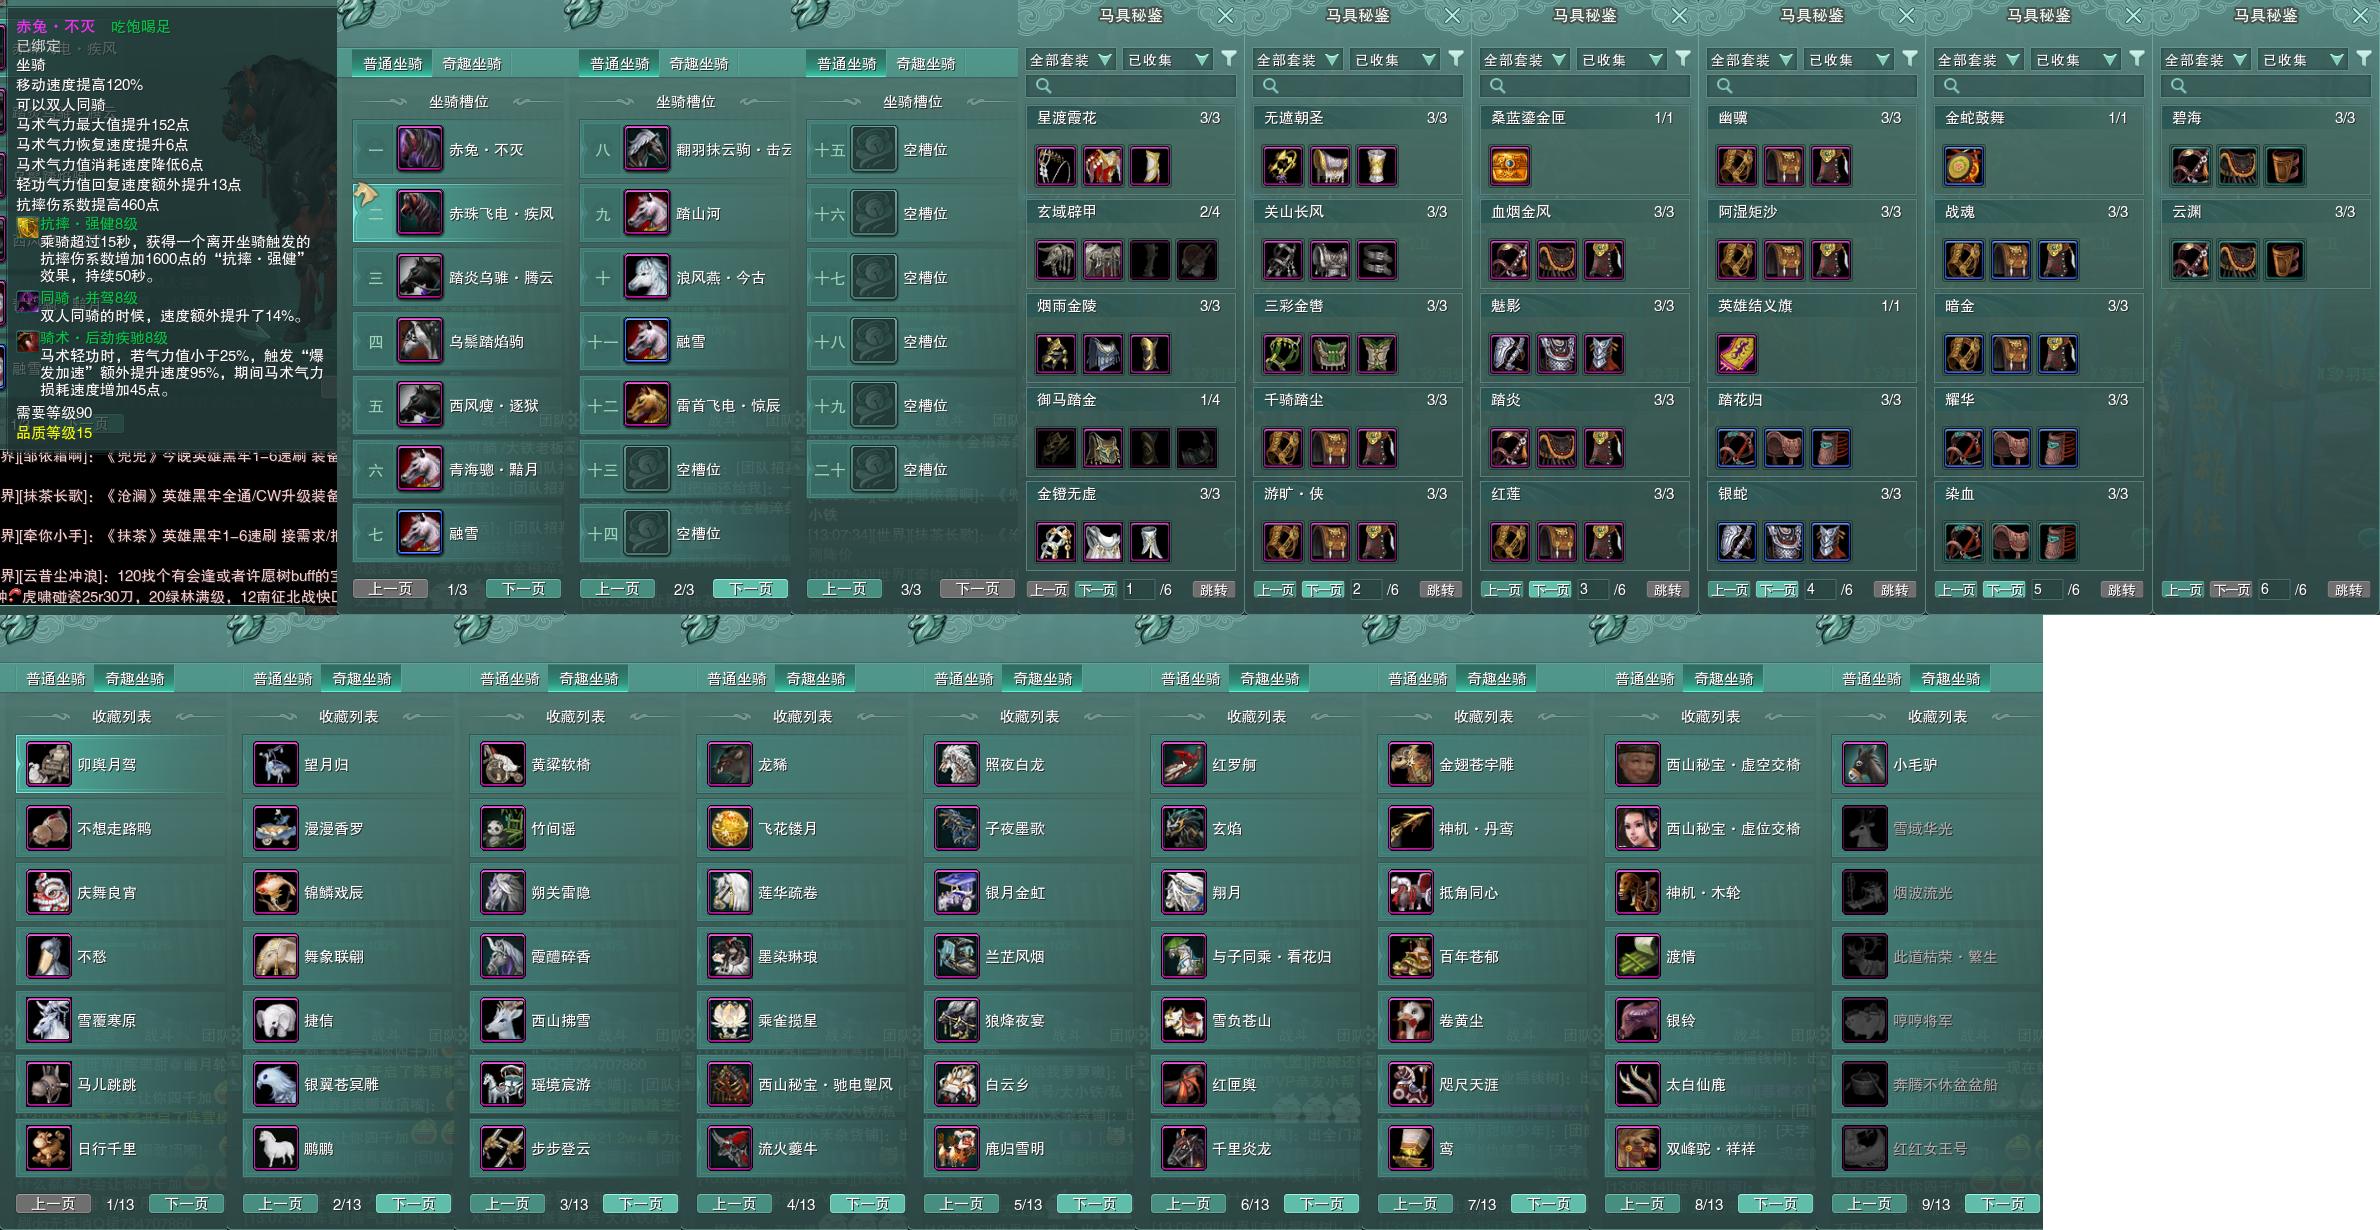Expand 已收集 dropdown above 无遮朝圣 set
The image size is (2380, 1230).
point(1395,60)
